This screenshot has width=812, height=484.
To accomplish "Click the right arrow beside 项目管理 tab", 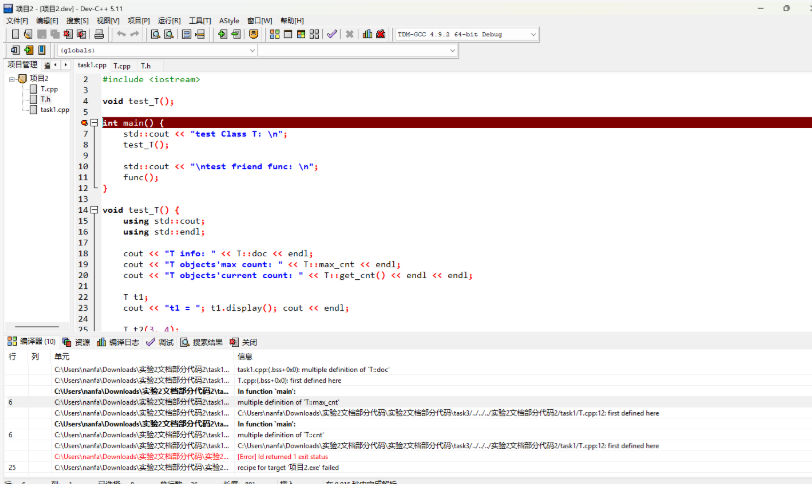I will [x=65, y=65].
